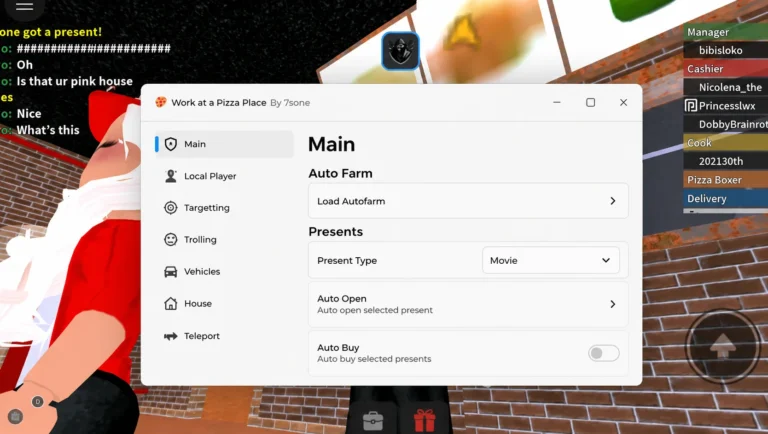Open the Roblox hamburger menu

[x=24, y=6]
